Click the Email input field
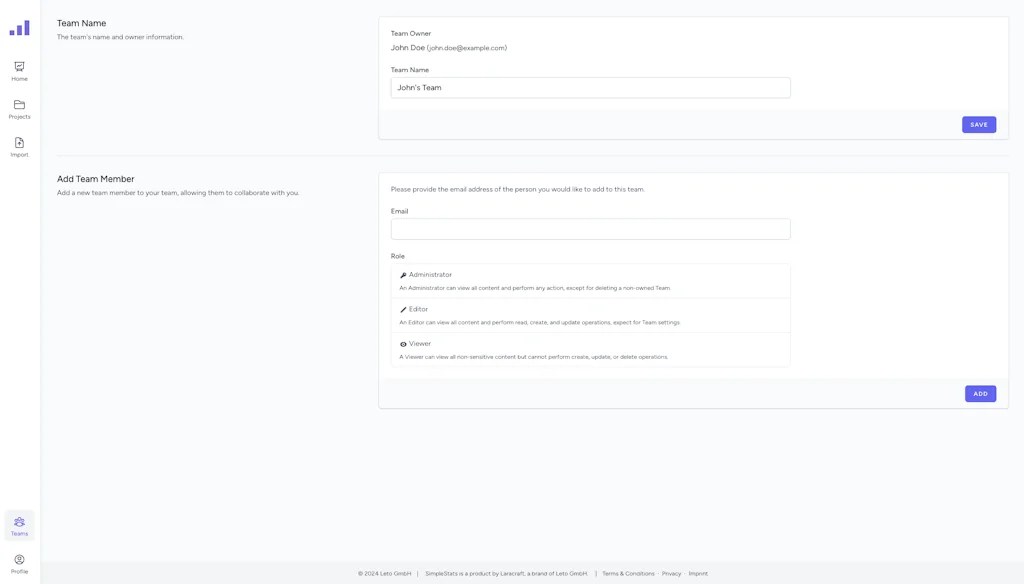The height and width of the screenshot is (584, 1024). tap(590, 229)
